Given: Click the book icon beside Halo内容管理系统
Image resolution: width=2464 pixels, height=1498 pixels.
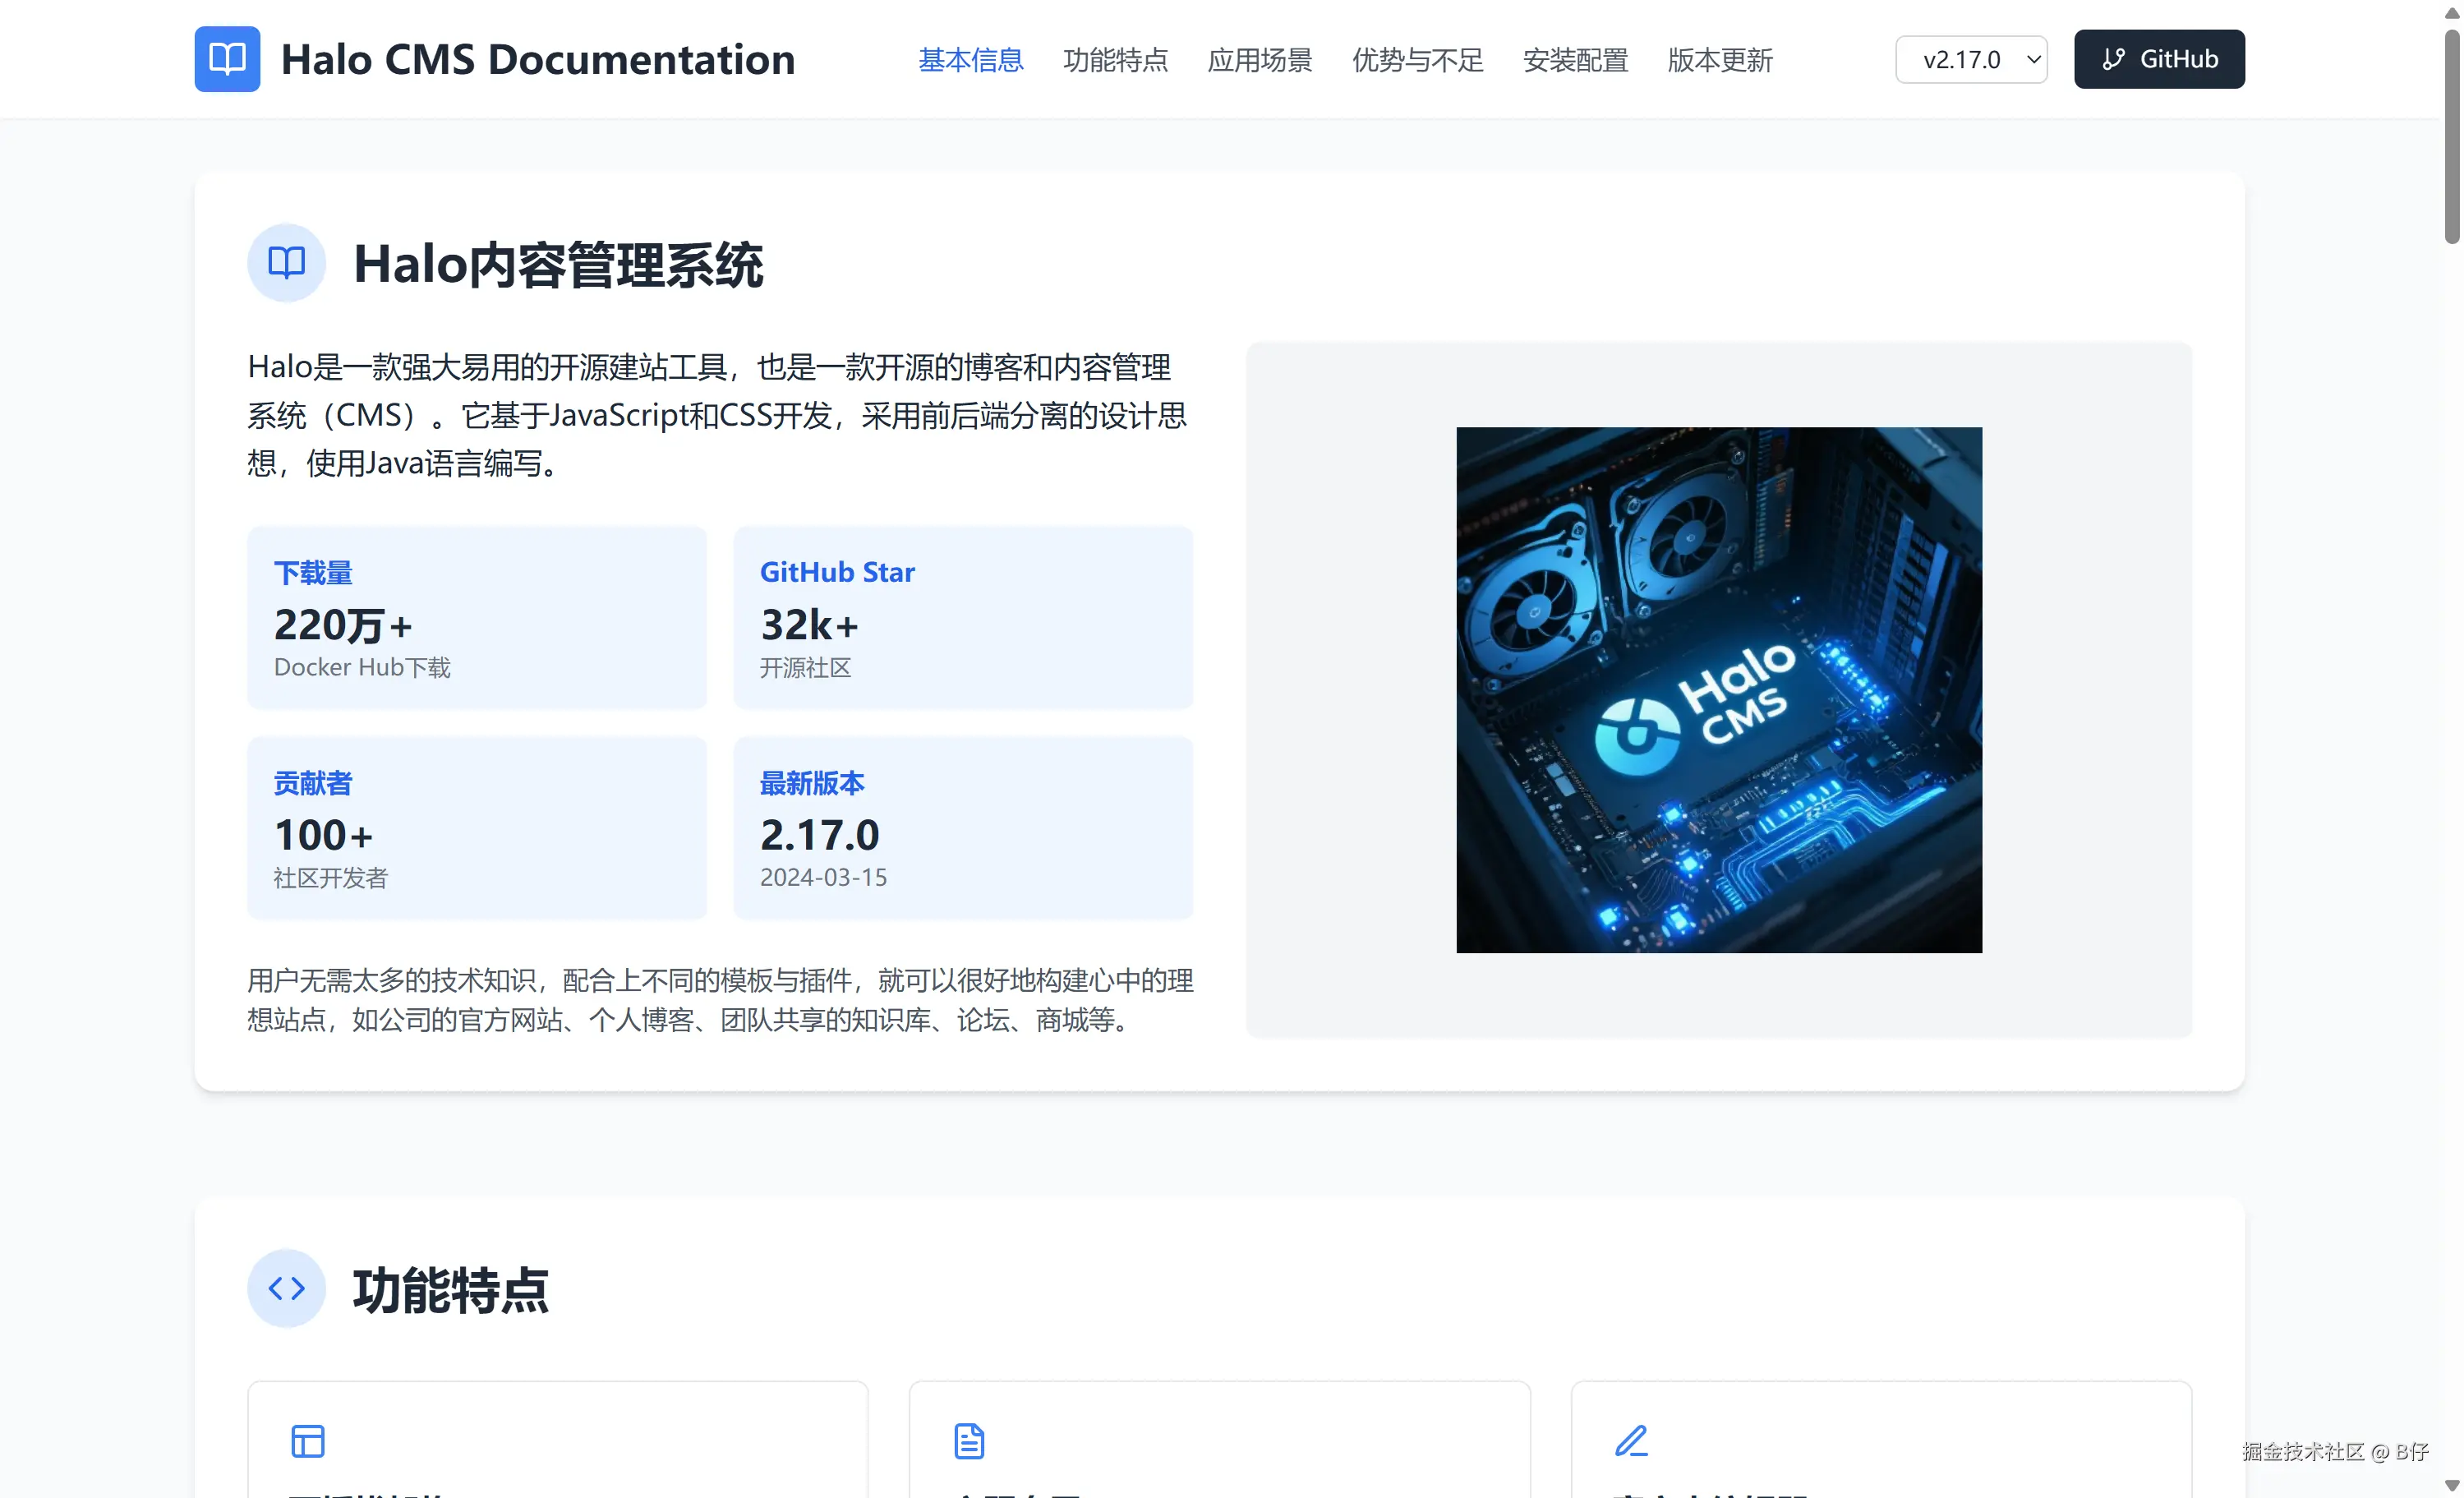Looking at the screenshot, I should coord(286,263).
